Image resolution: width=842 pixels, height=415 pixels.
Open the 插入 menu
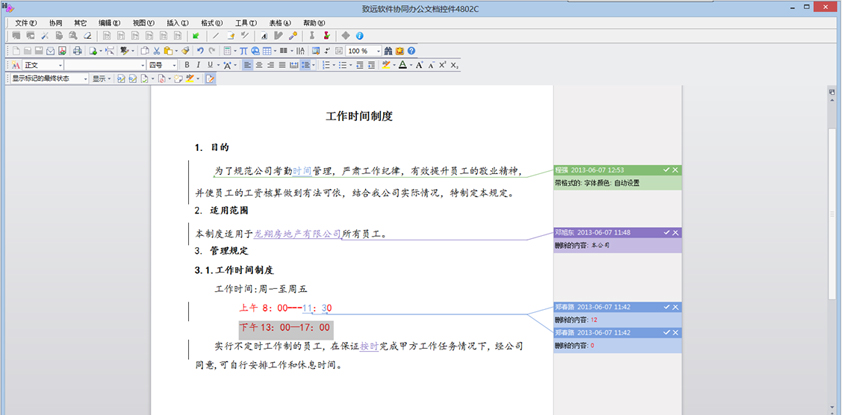pyautogui.click(x=177, y=23)
